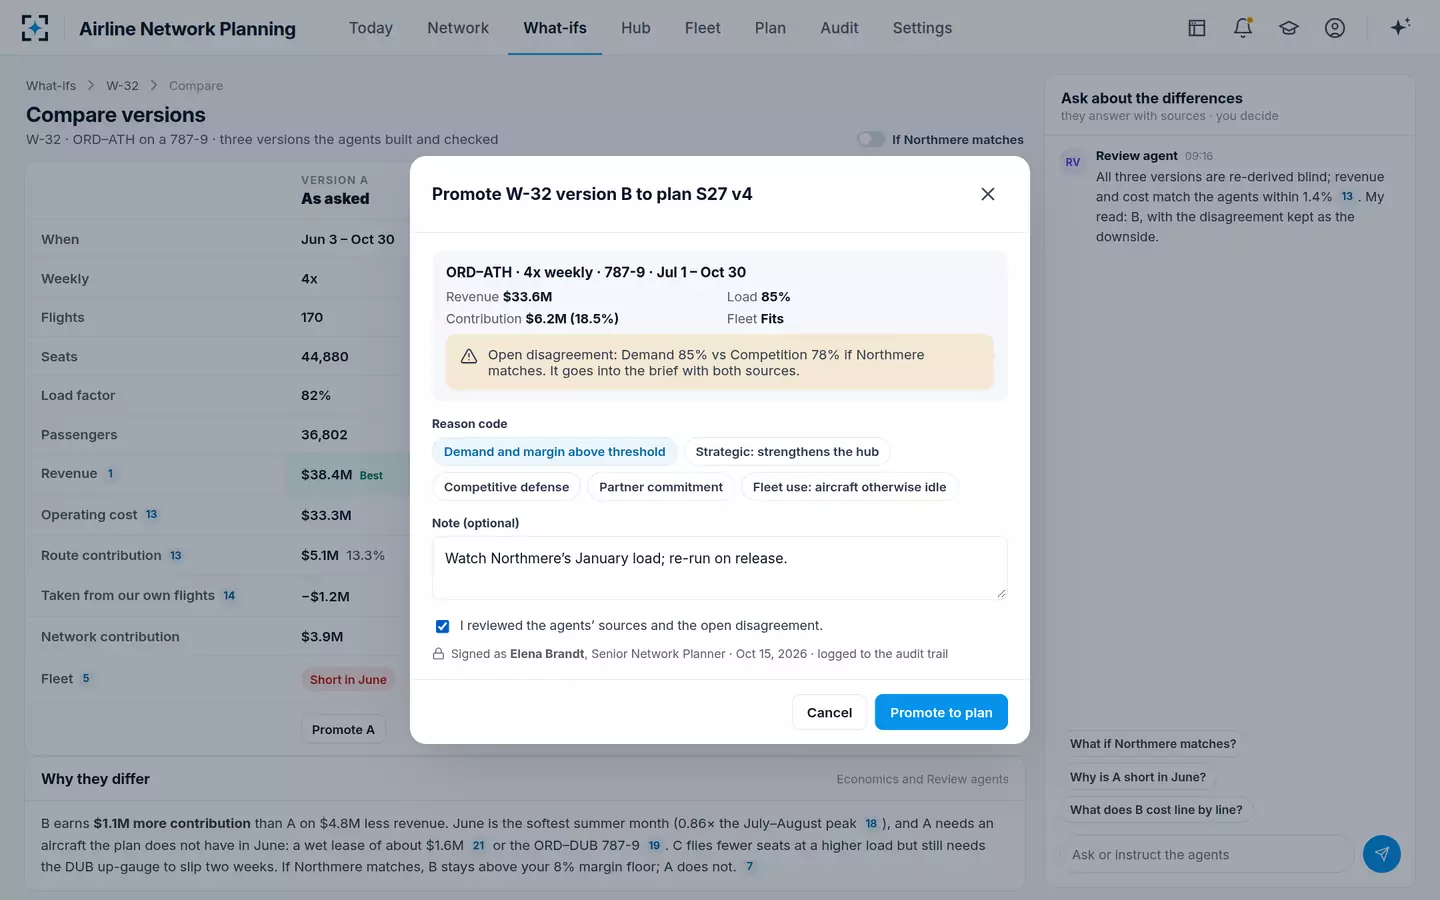Viewport: 1440px width, 900px height.
Task: Open source reference 21 about wet lease
Action: [479, 846]
